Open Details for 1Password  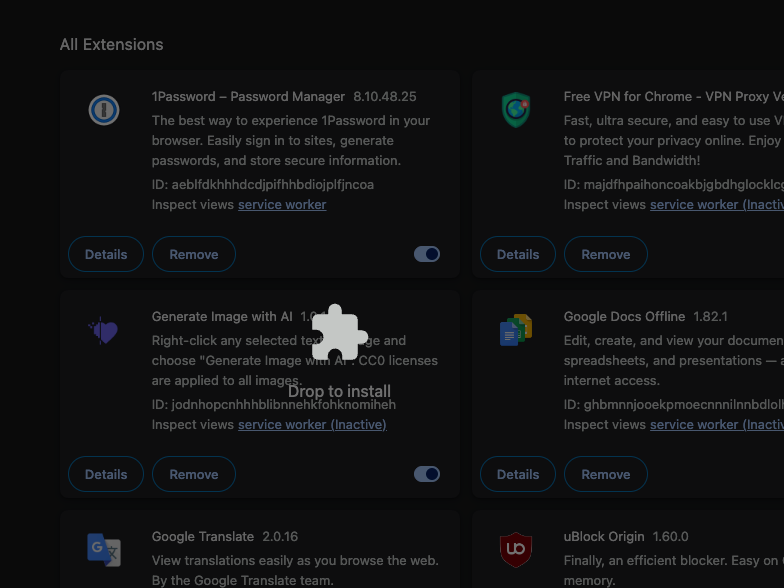click(x=106, y=254)
